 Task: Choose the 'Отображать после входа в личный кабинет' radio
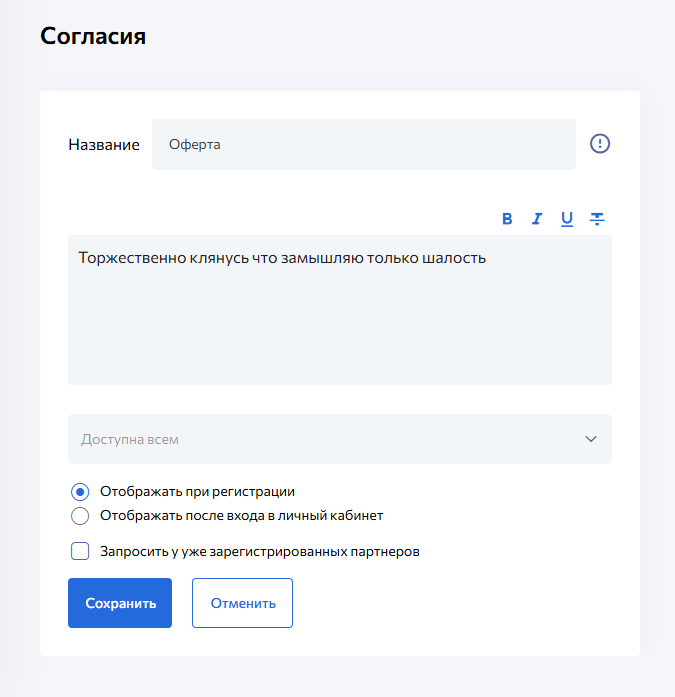[x=80, y=516]
